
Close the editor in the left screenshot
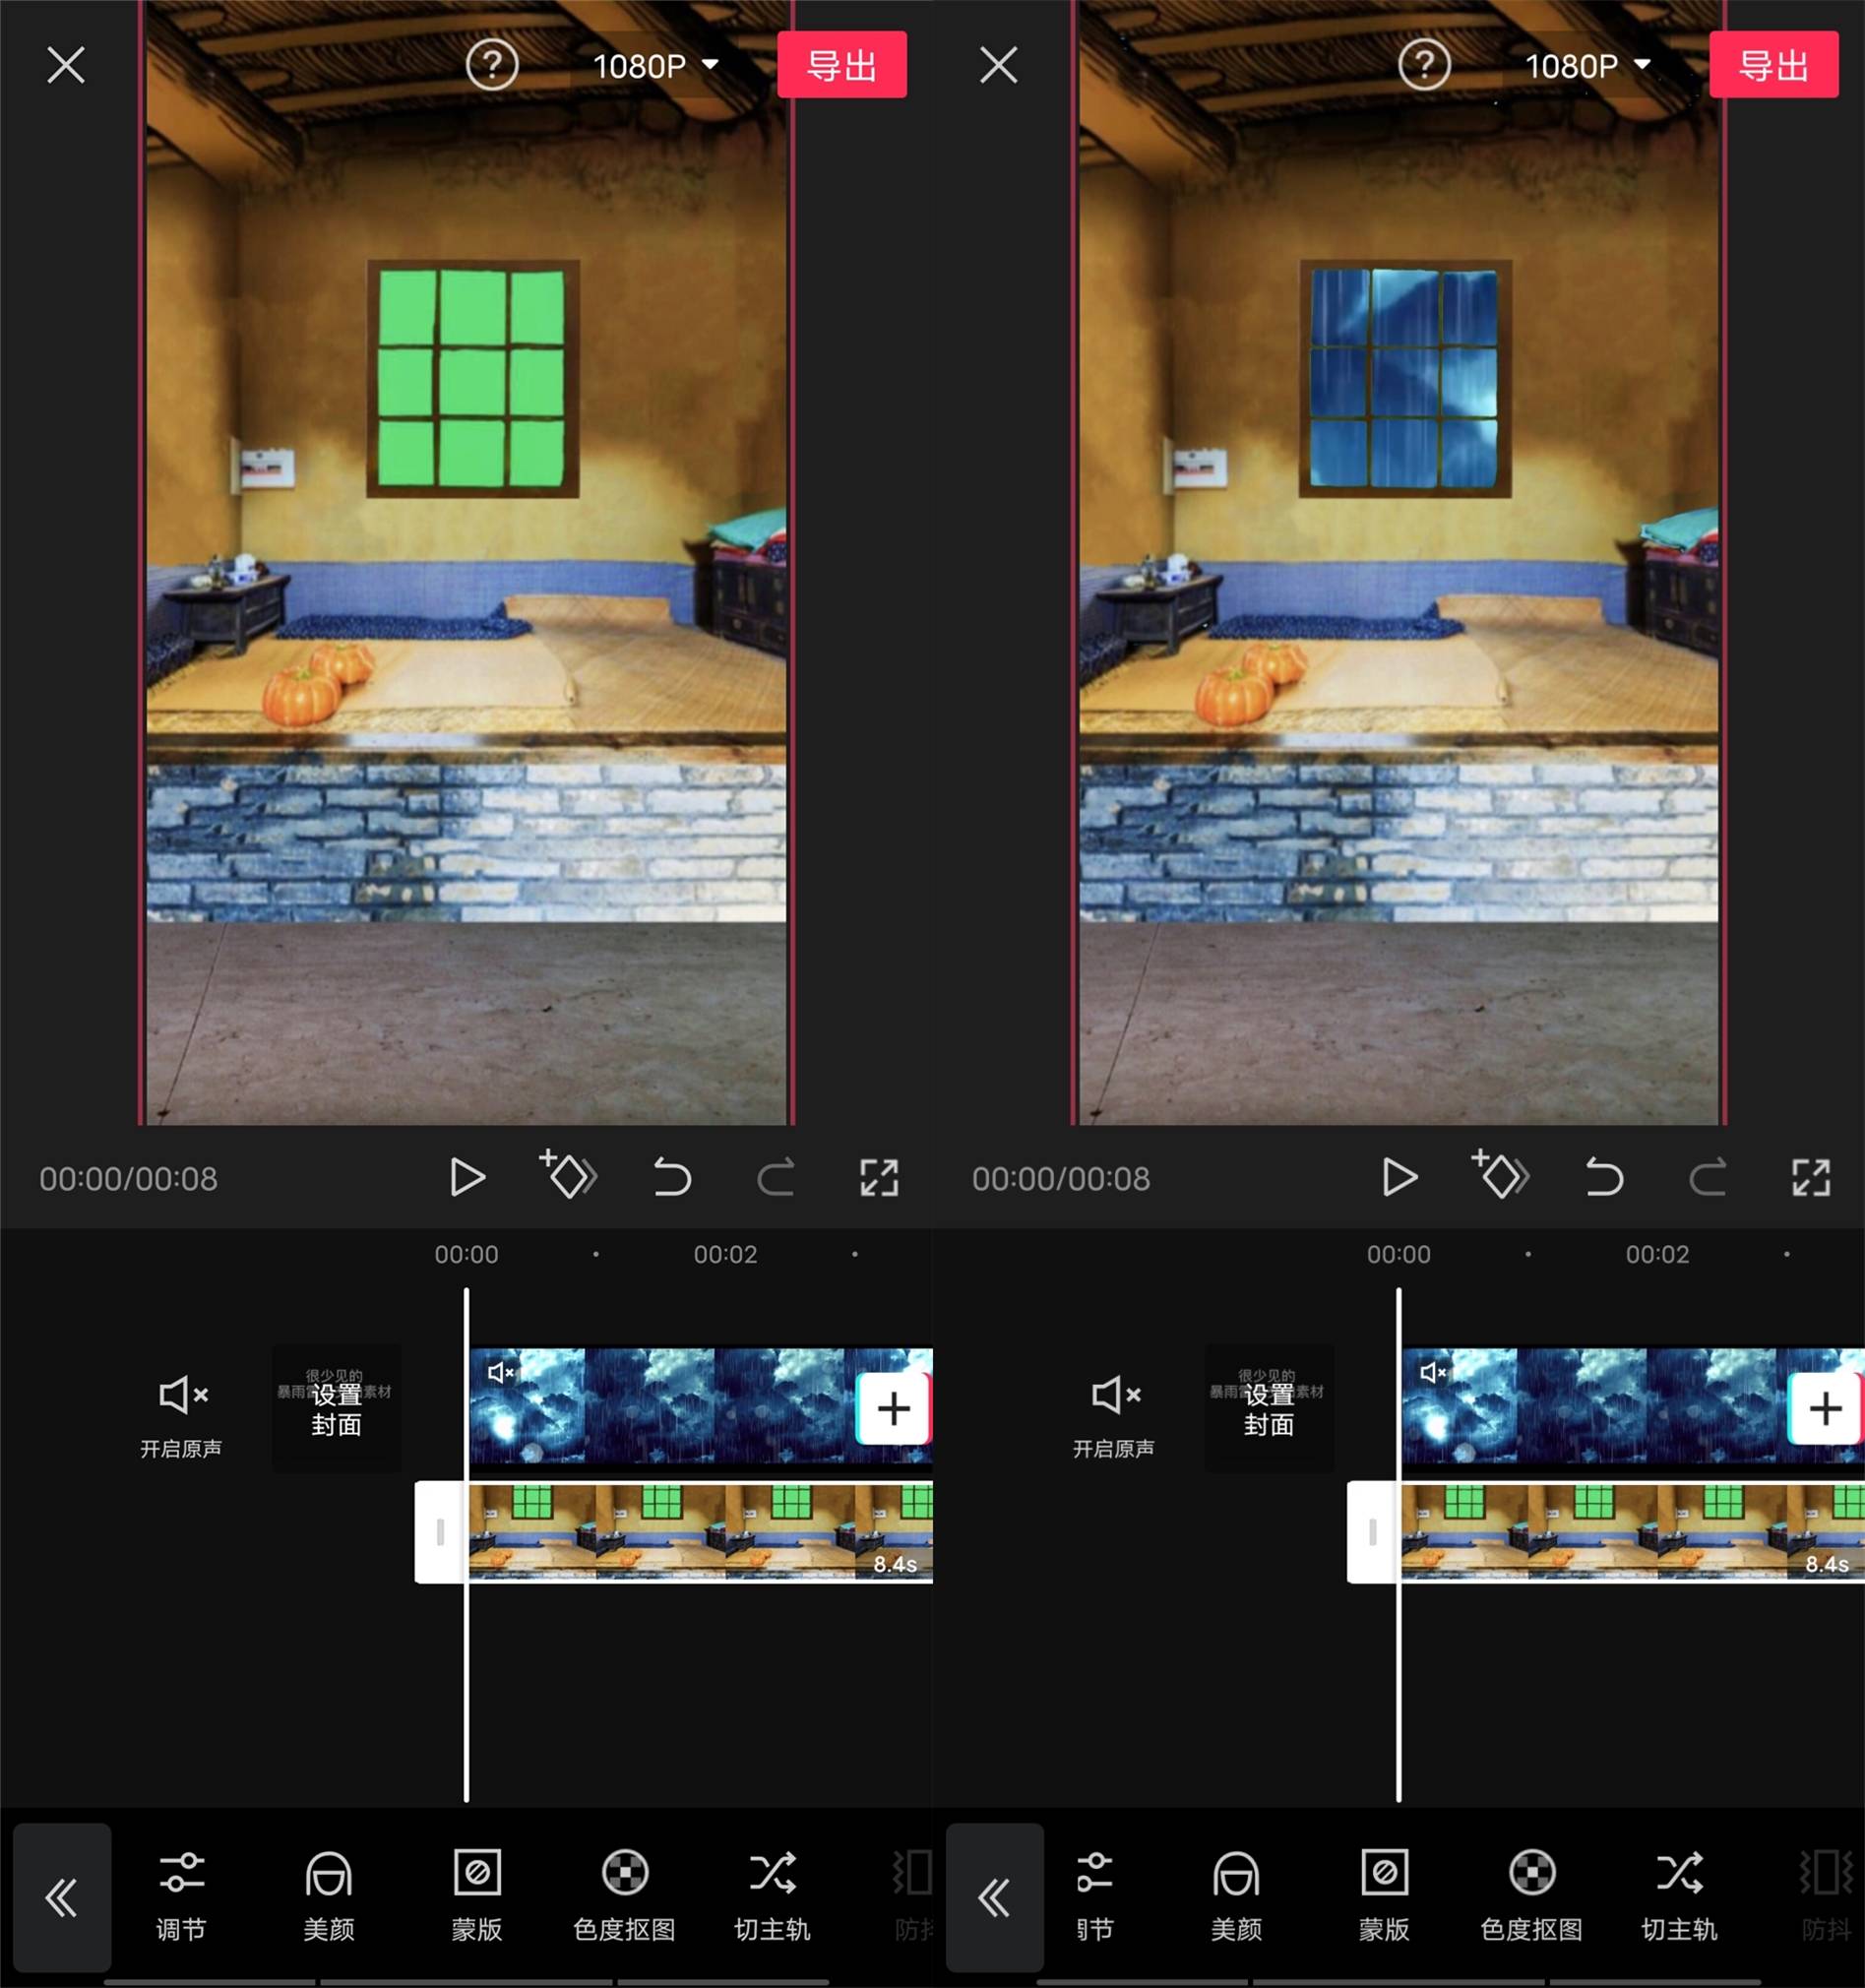click(66, 65)
